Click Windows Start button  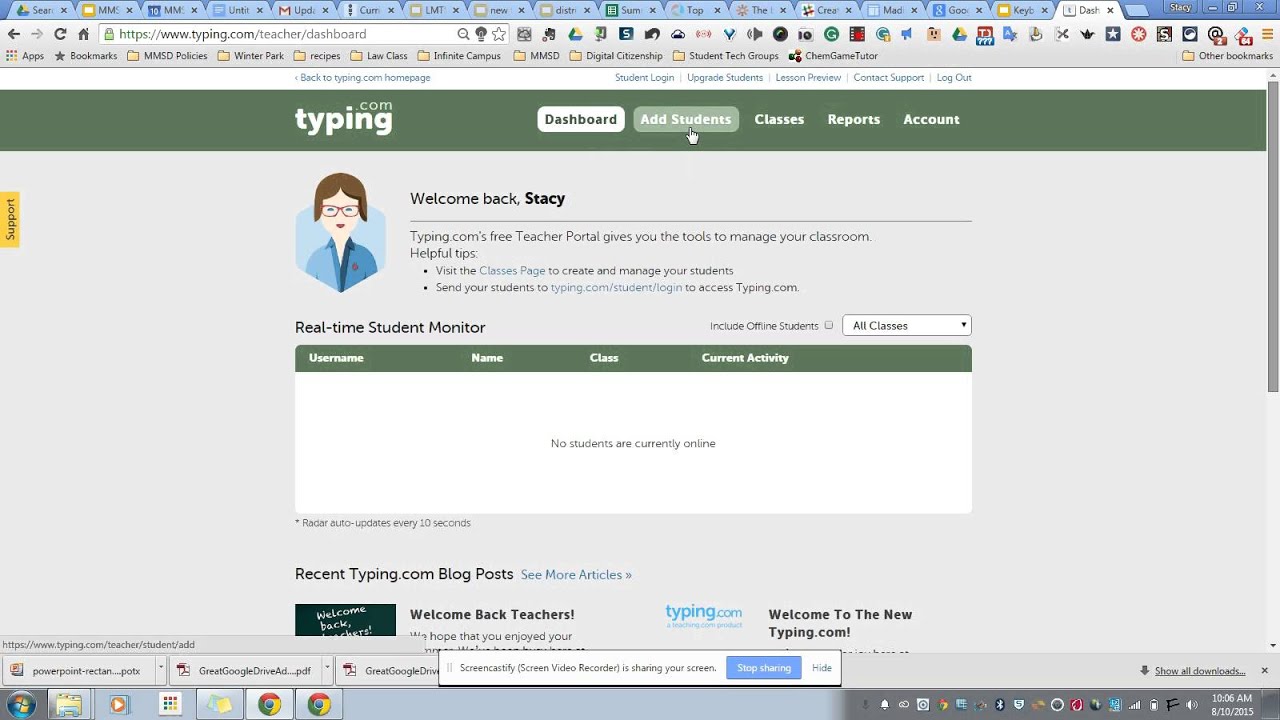tap(20, 704)
